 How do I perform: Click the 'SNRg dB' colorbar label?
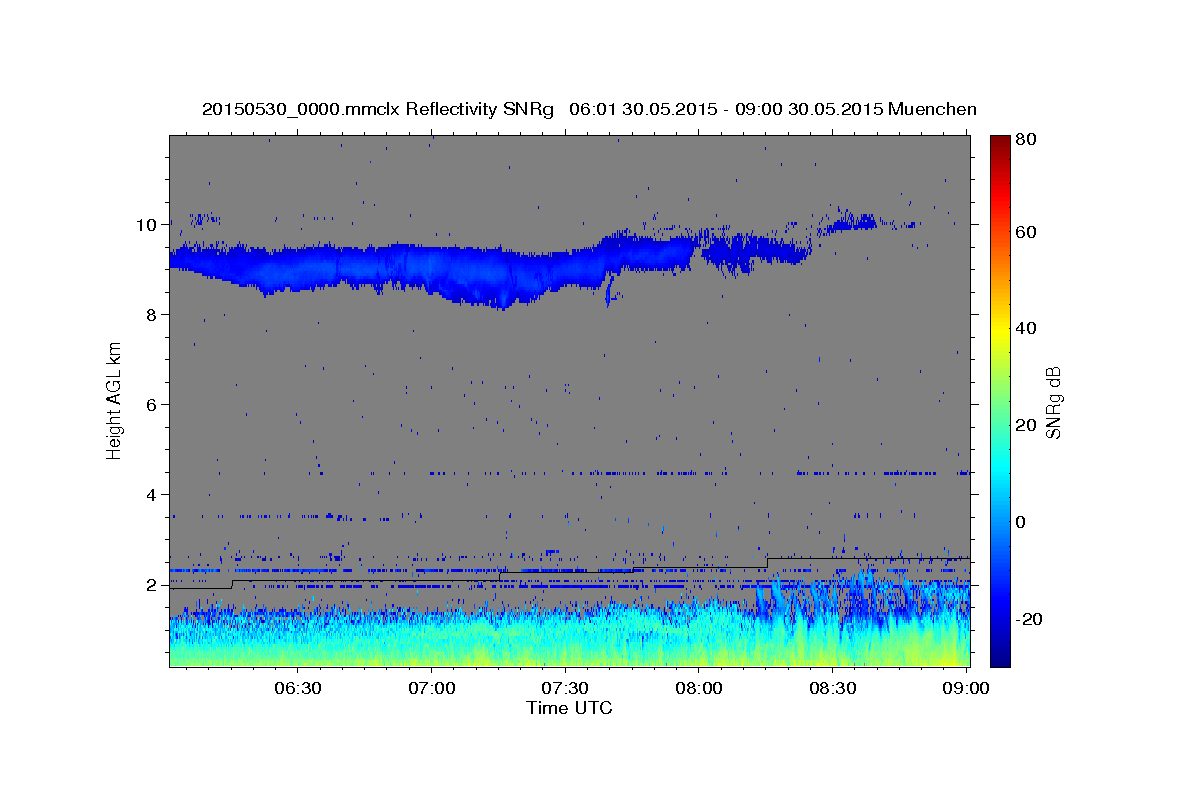point(1053,400)
